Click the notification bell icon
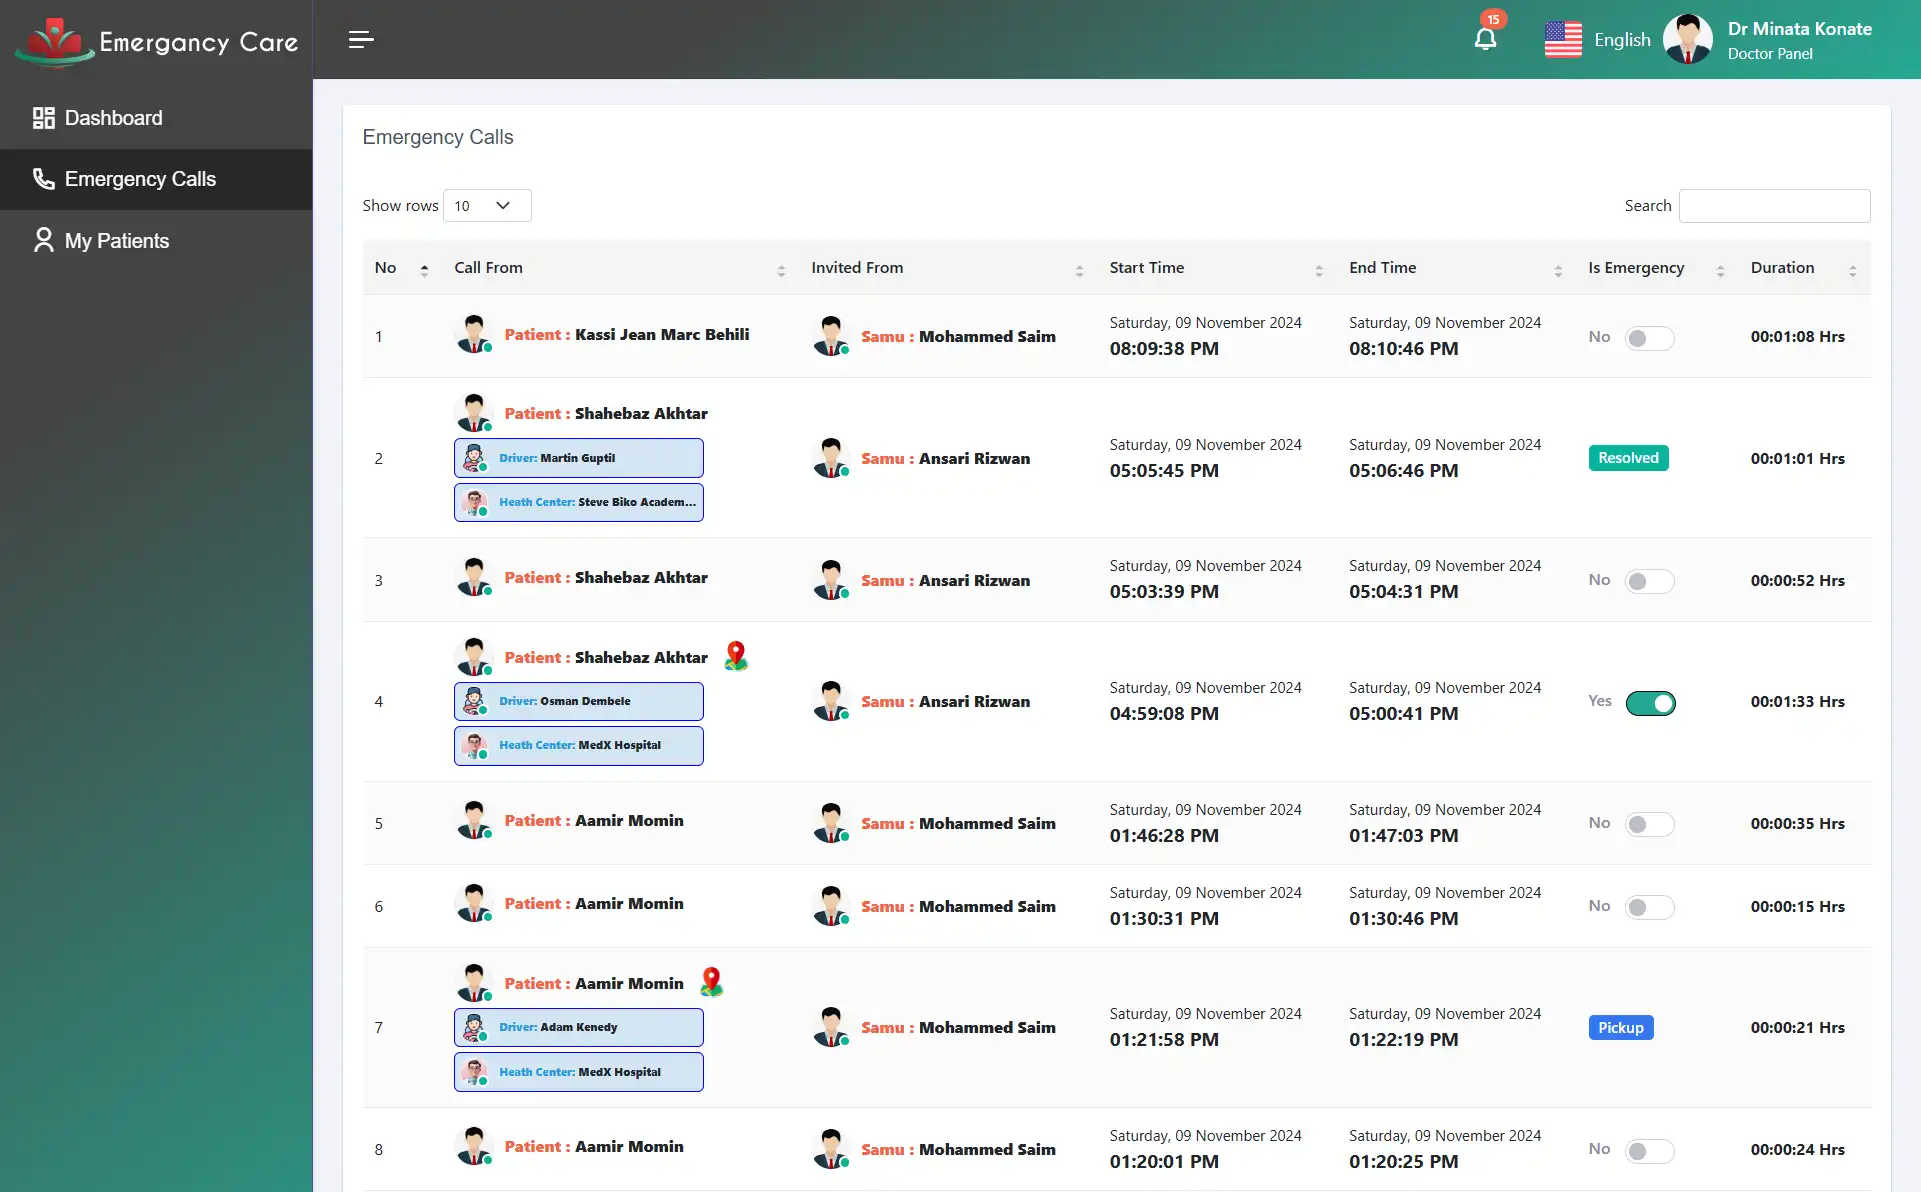 click(x=1485, y=39)
